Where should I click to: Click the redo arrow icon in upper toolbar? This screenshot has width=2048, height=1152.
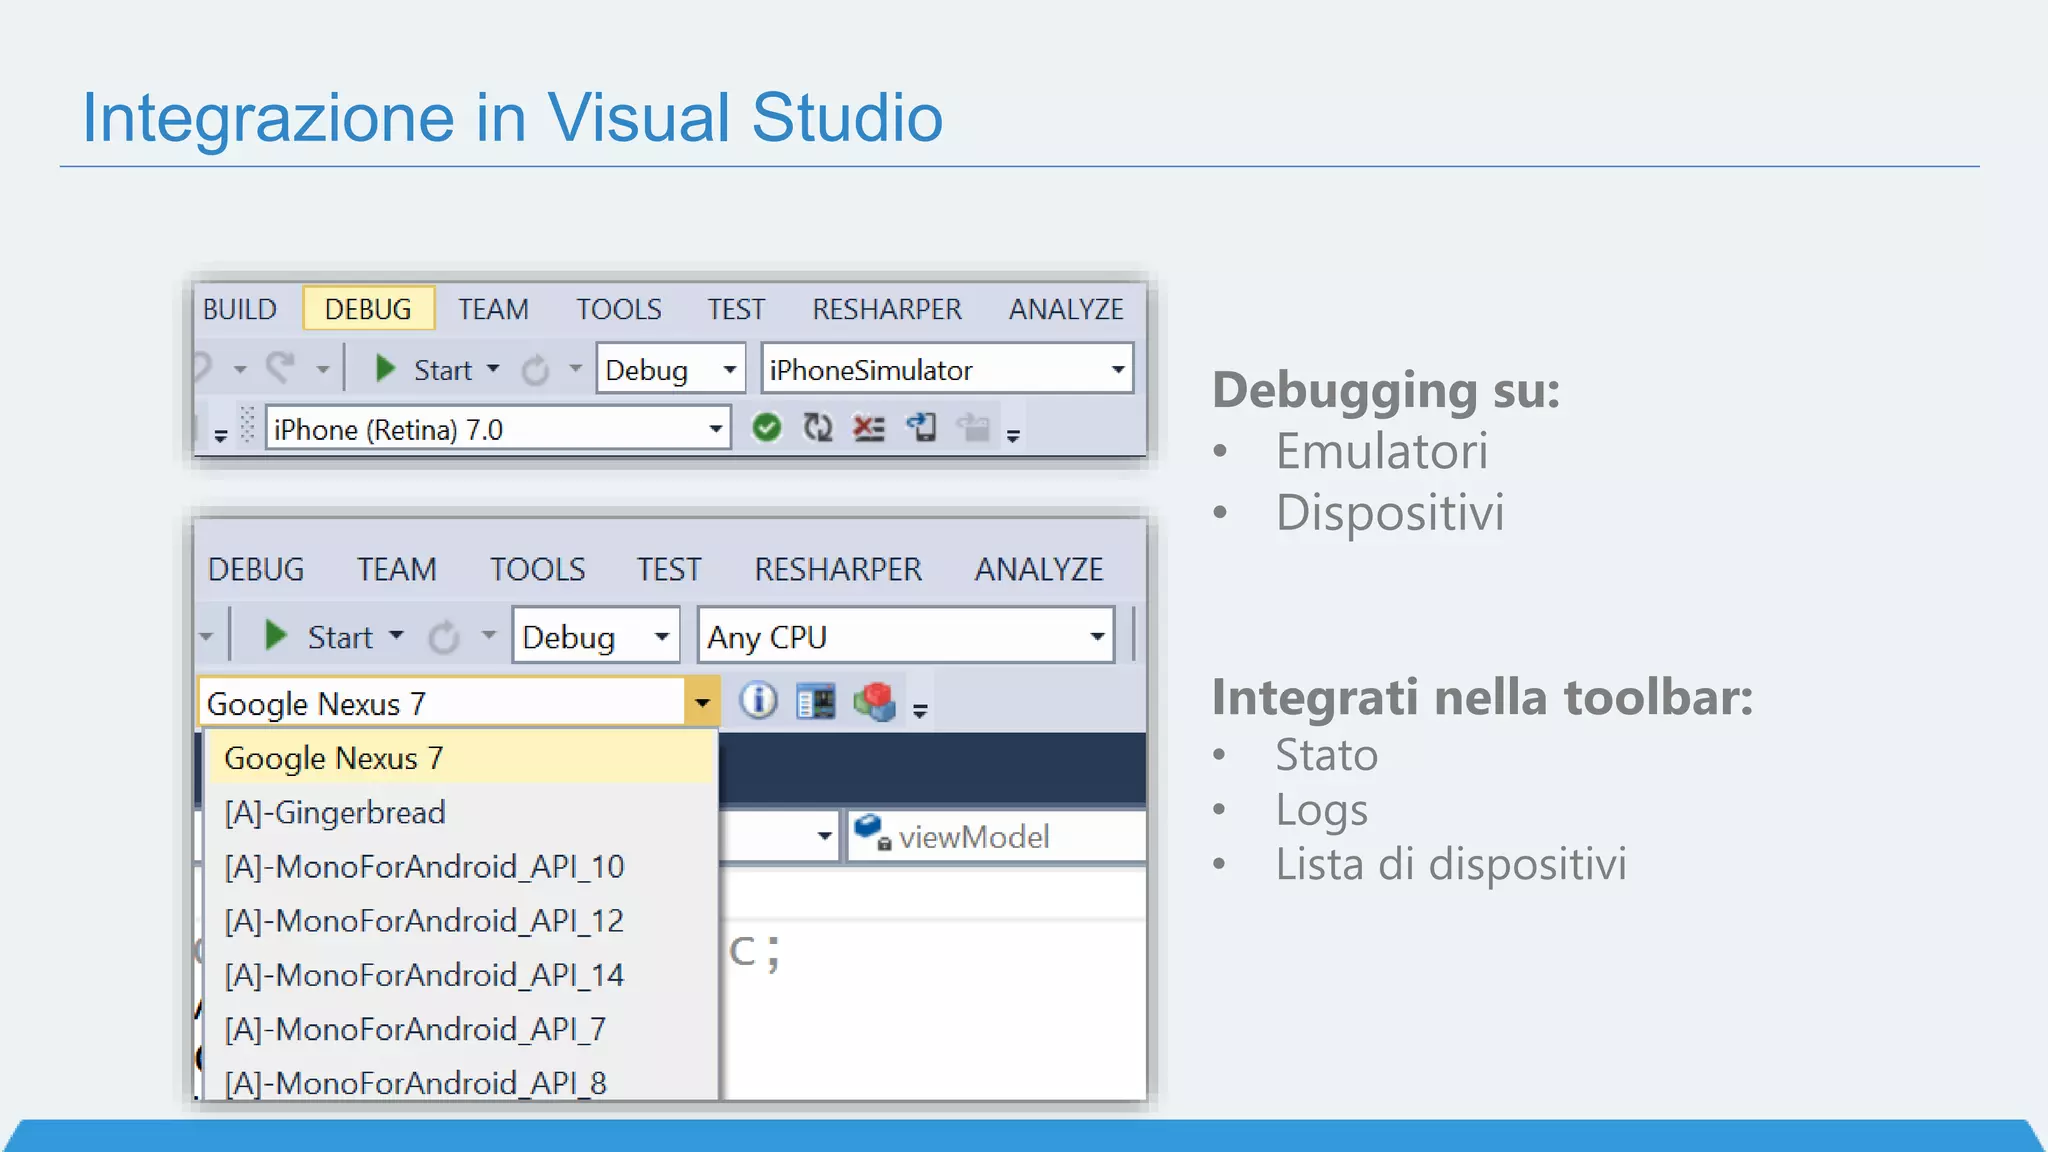[281, 368]
